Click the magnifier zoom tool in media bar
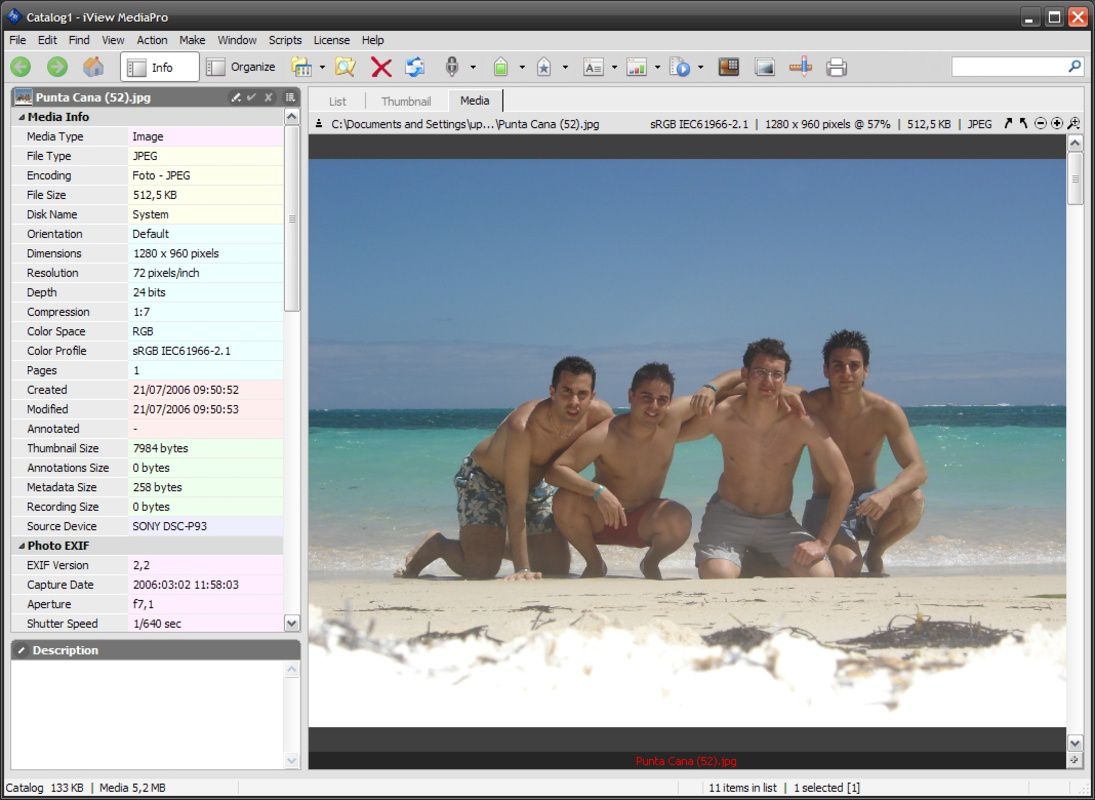The width and height of the screenshot is (1095, 800). click(x=1074, y=124)
